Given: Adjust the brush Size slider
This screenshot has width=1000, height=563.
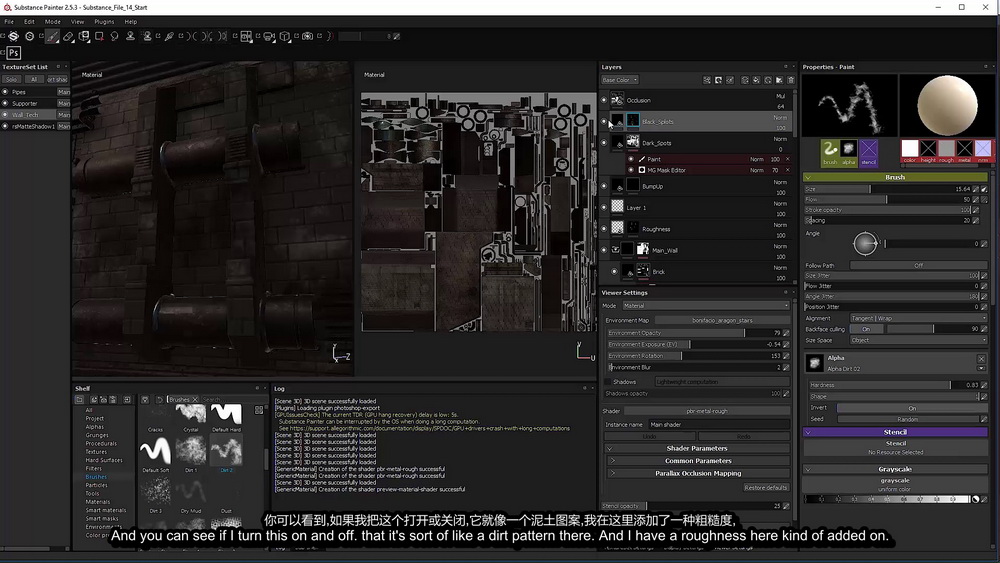Looking at the screenshot, I should [887, 189].
